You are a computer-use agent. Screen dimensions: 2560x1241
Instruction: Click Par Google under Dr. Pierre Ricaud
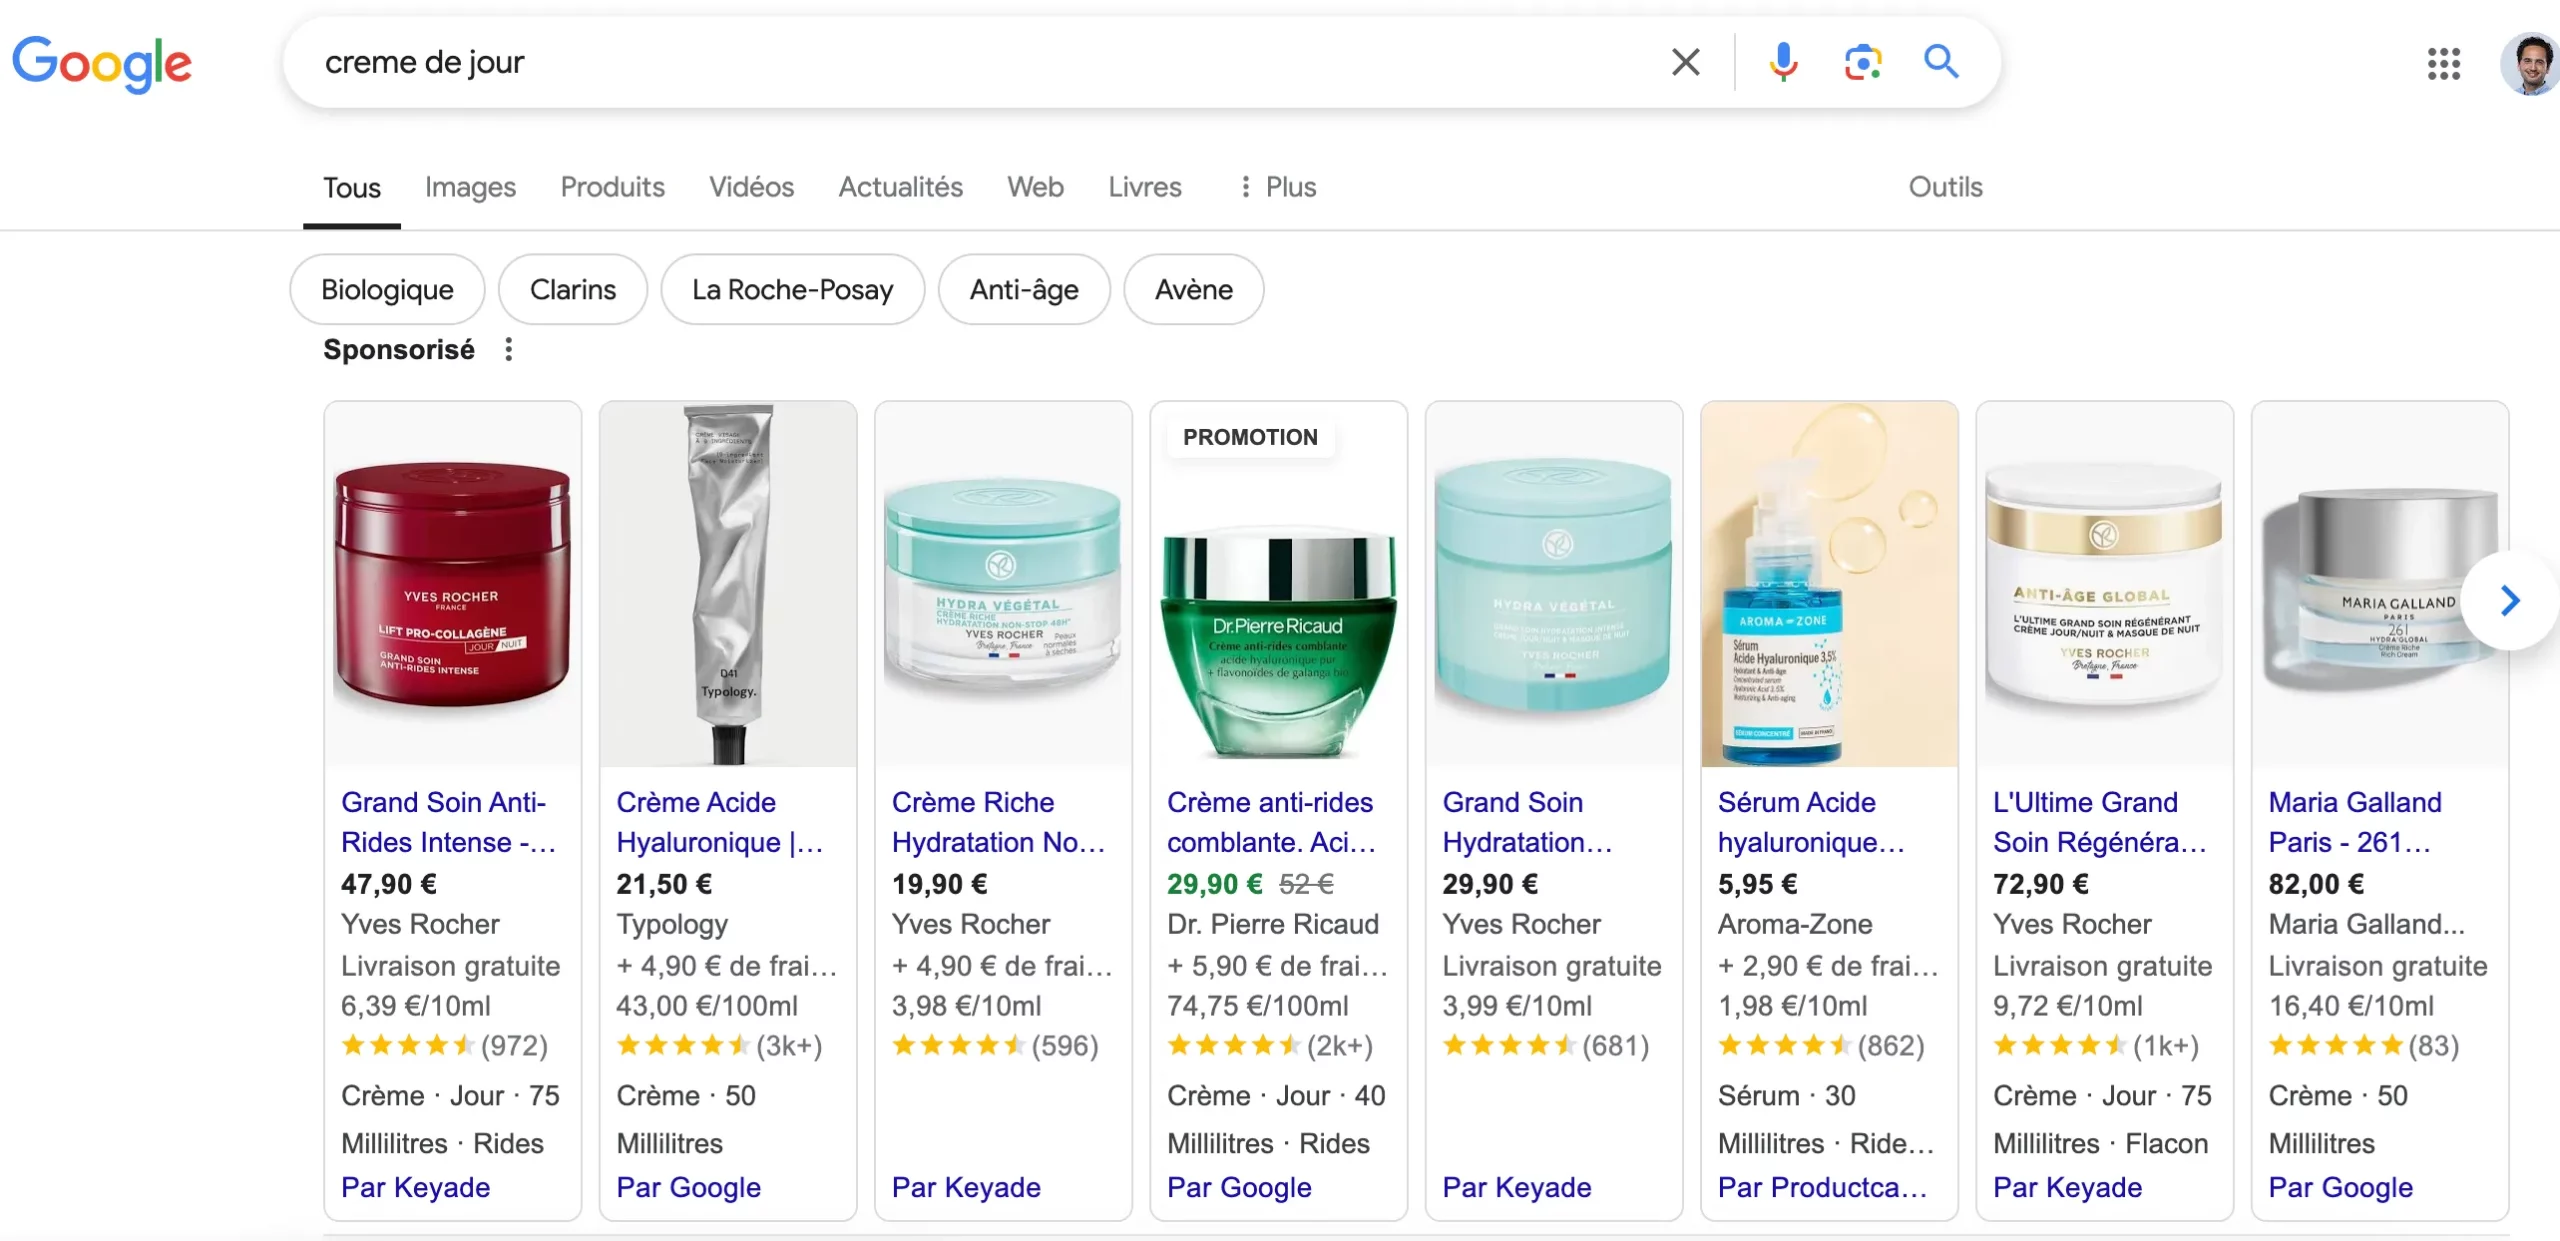coord(1239,1187)
